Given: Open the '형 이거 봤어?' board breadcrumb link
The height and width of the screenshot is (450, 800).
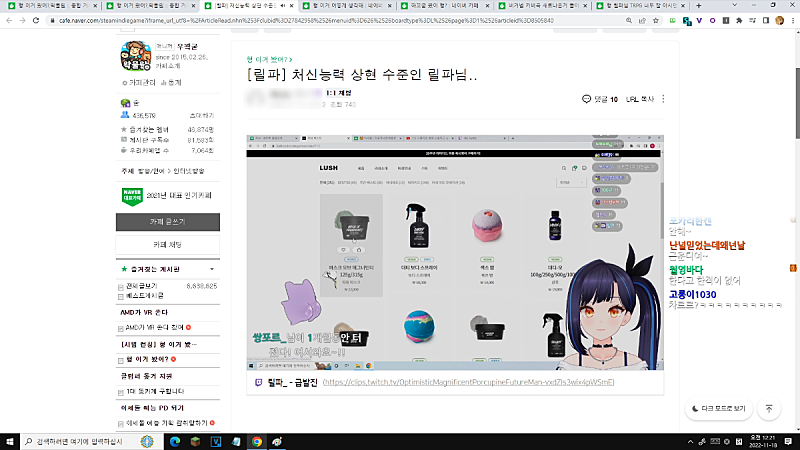Looking at the screenshot, I should [x=269, y=60].
